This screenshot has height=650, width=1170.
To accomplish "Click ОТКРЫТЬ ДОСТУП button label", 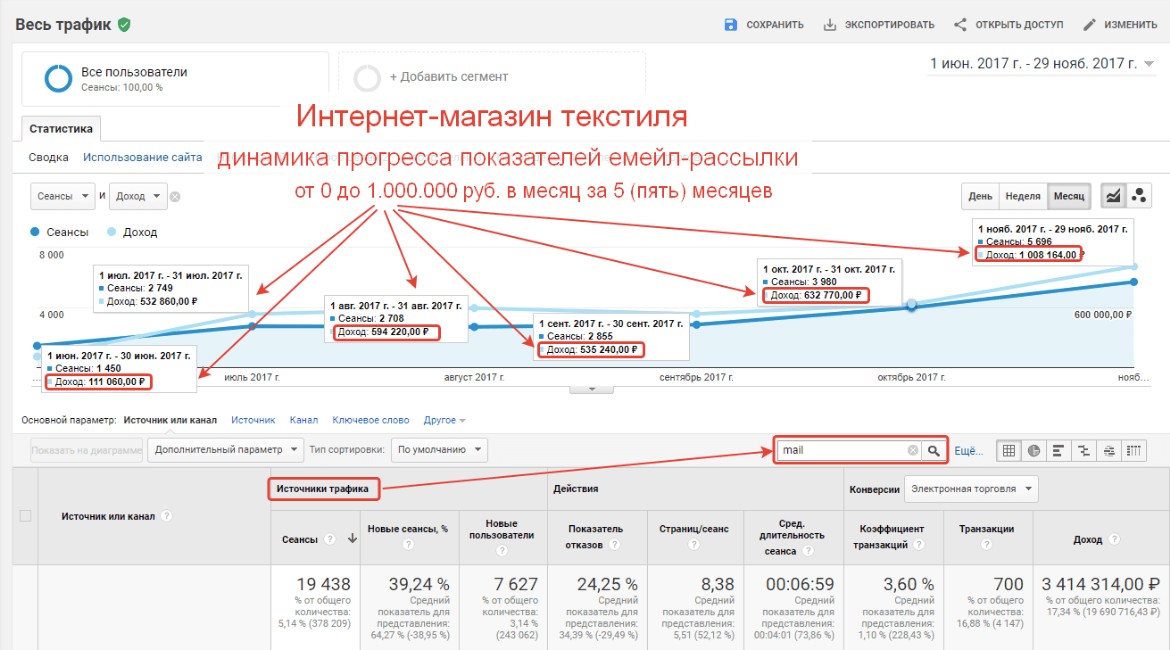I will [x=1019, y=25].
